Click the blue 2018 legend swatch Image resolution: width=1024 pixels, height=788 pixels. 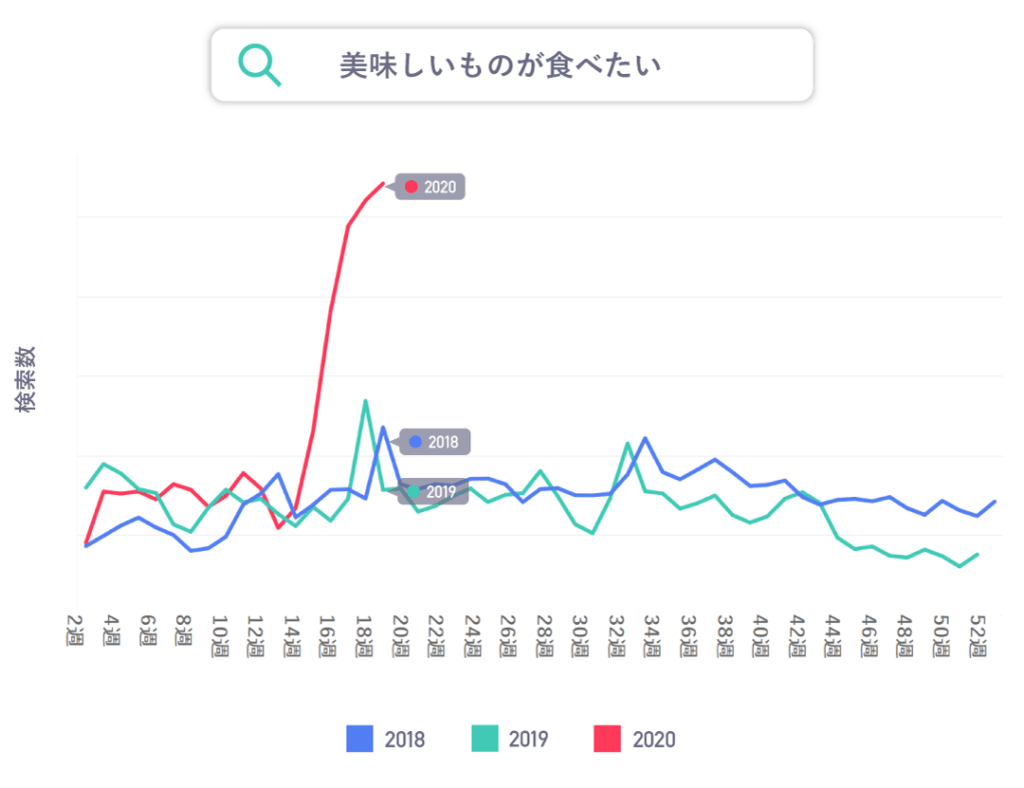[360, 739]
